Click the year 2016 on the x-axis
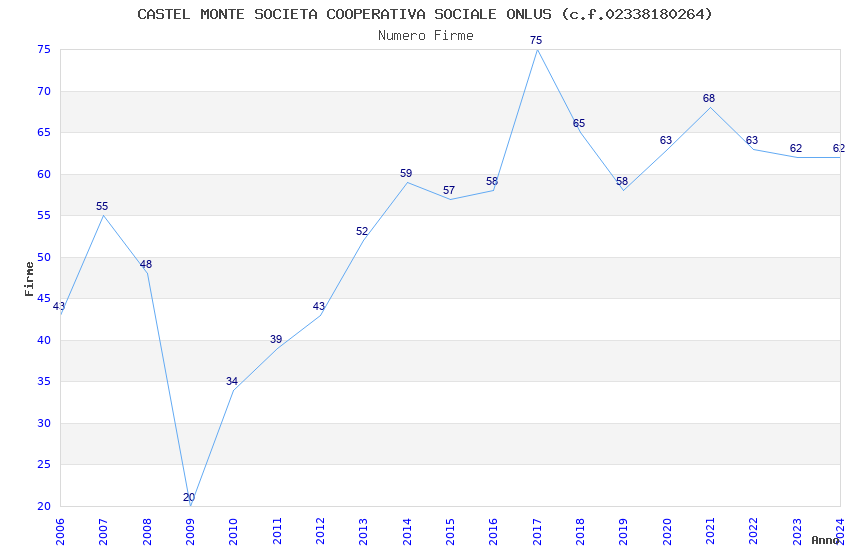Image resolution: width=850 pixels, height=550 pixels. pos(494,531)
